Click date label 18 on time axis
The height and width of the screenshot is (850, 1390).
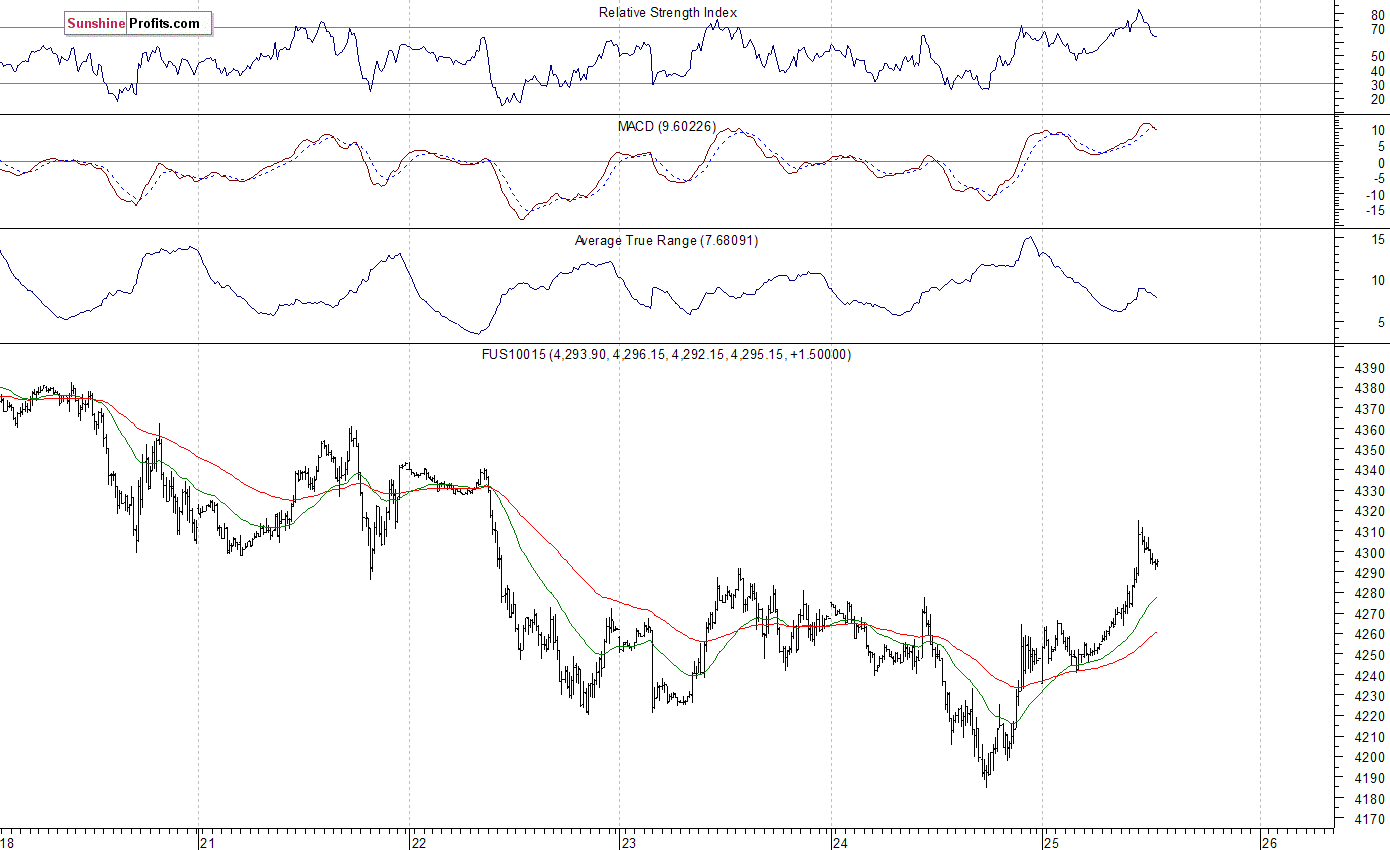[x=7, y=843]
